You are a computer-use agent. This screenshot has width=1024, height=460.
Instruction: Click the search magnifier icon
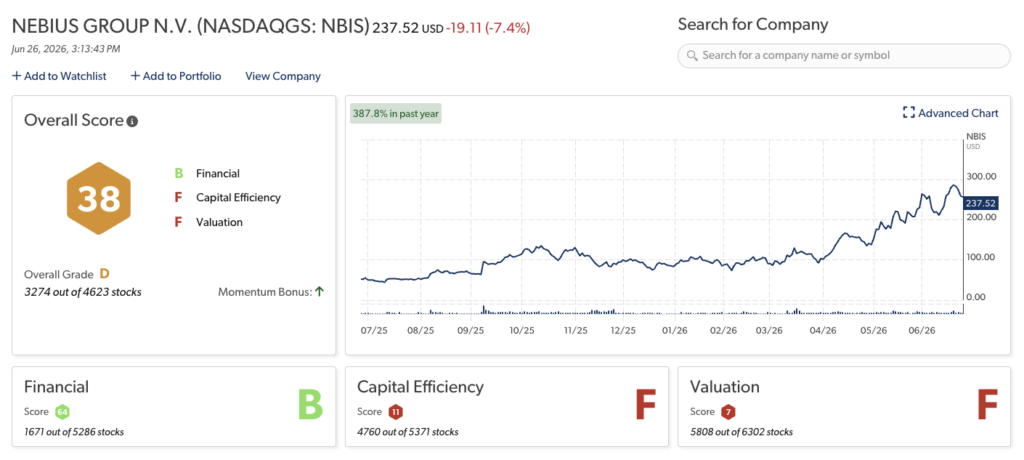[692, 56]
